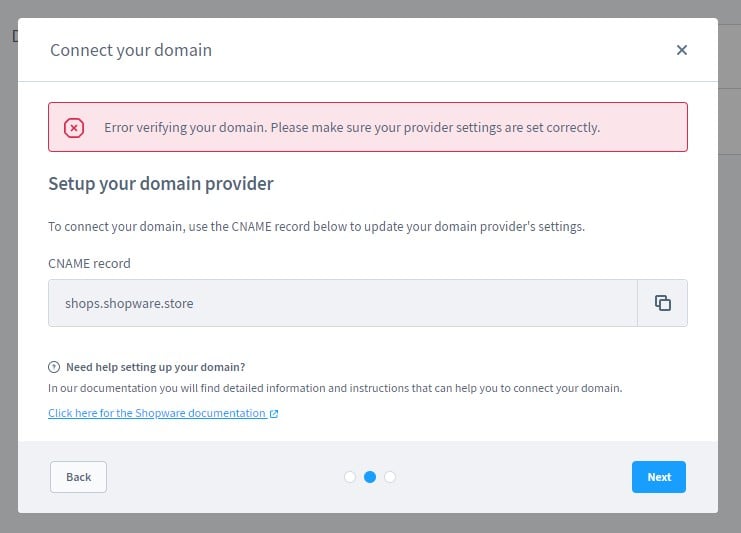Select the first step indicator dot
741x533 pixels.
point(350,477)
